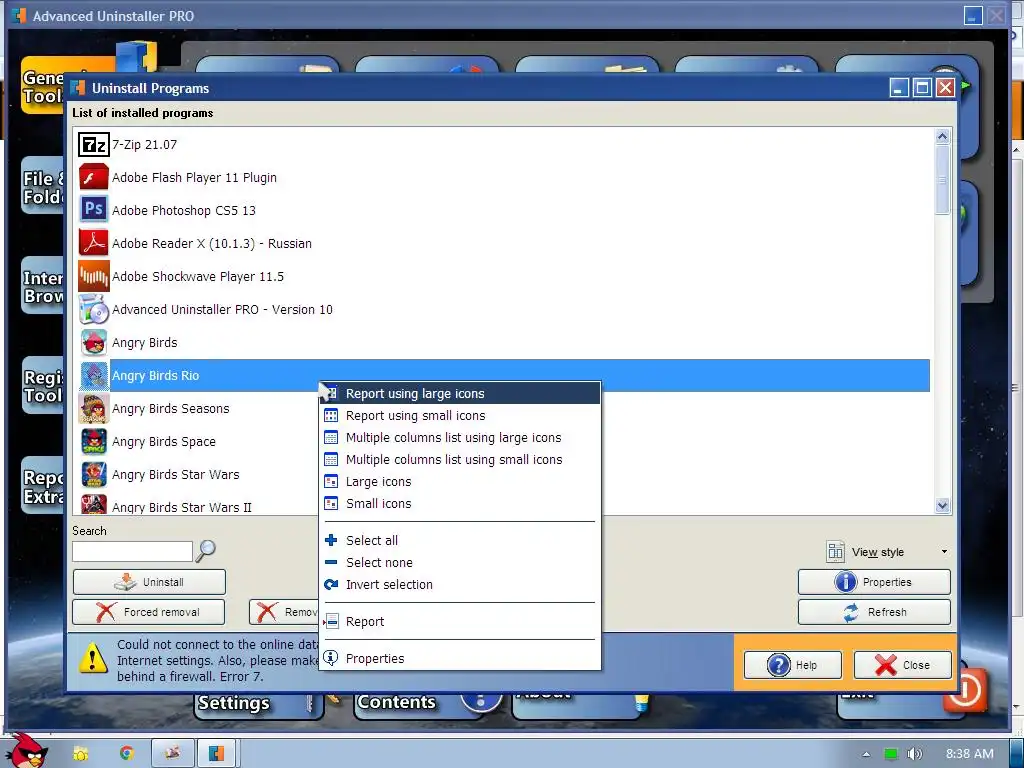Viewport: 1024px width, 768px height.
Task: Click the program list scrollbar thumb
Action: point(942,180)
